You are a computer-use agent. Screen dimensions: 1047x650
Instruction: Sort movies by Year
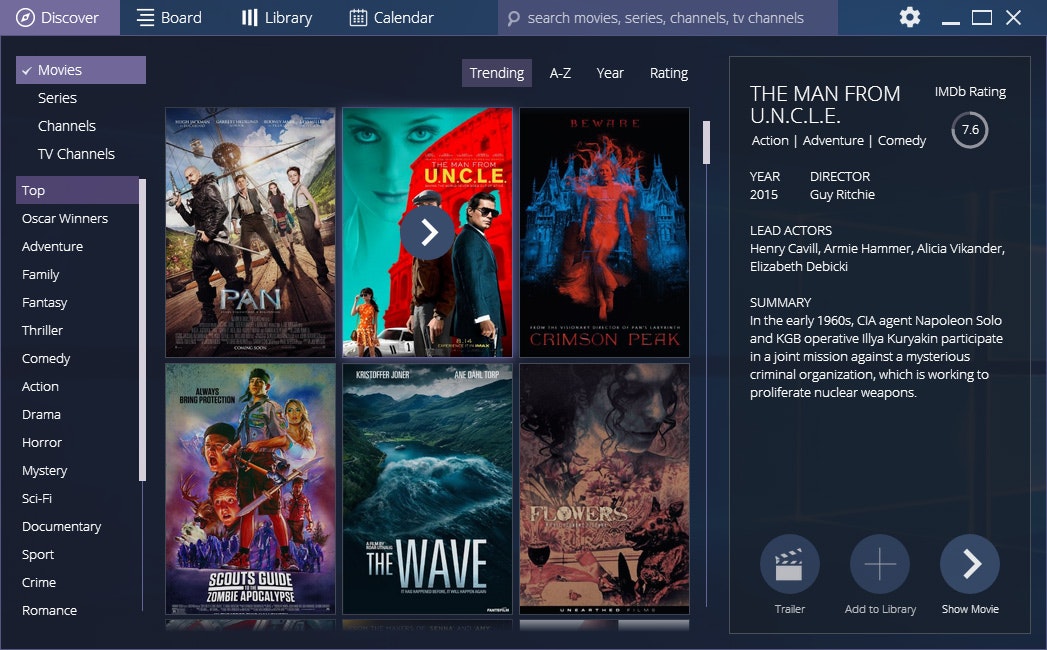610,73
